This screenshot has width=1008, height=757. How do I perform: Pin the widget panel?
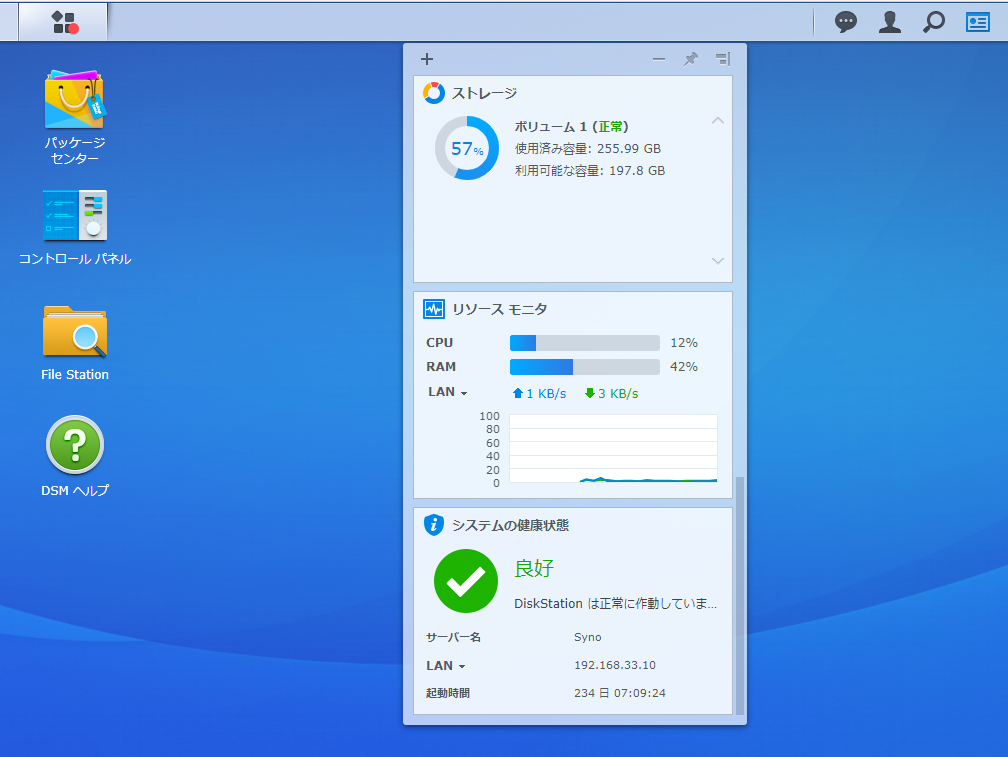690,59
